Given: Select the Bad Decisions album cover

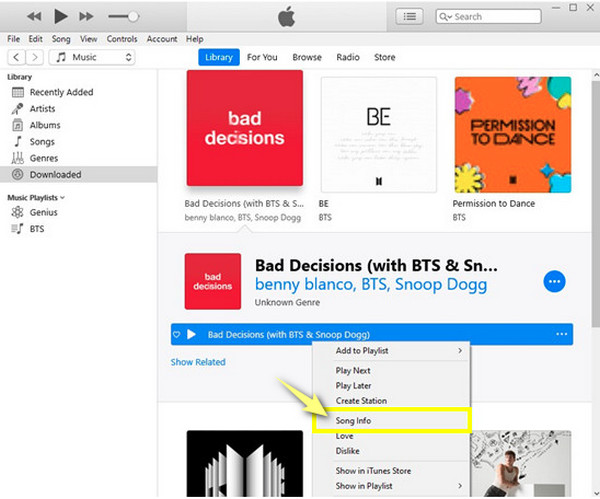Looking at the screenshot, I should coord(245,128).
